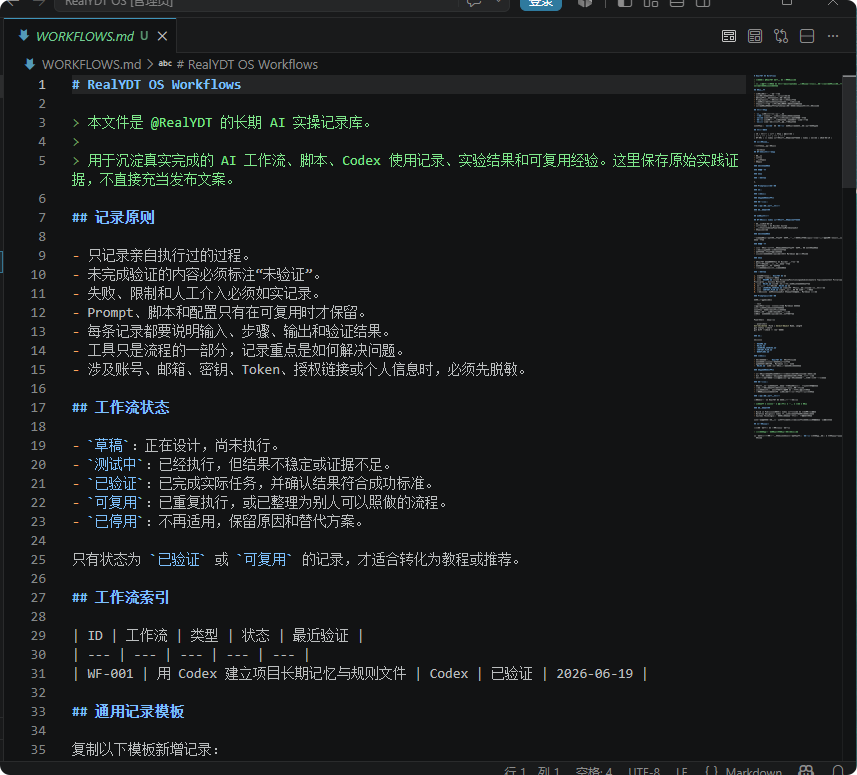
Task: Click the 登录 sign-in button
Action: point(541,3)
